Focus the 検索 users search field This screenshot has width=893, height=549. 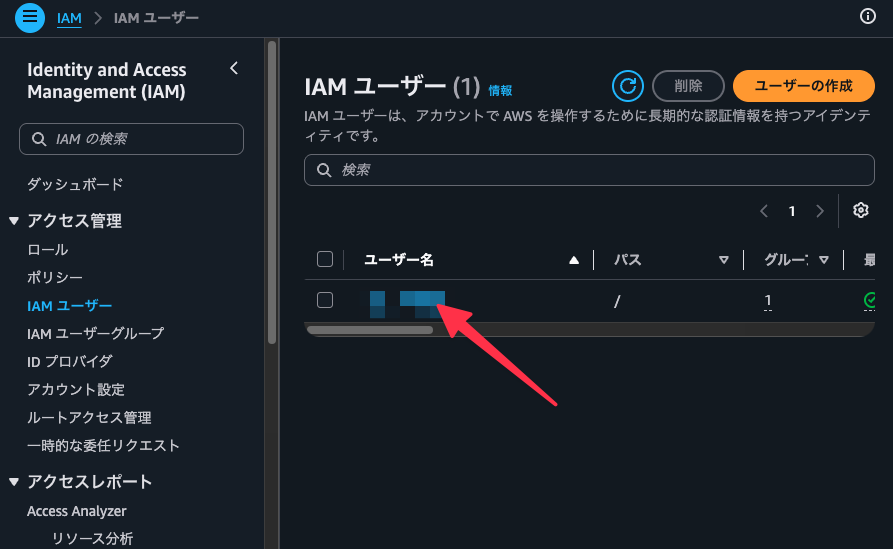tap(589, 170)
